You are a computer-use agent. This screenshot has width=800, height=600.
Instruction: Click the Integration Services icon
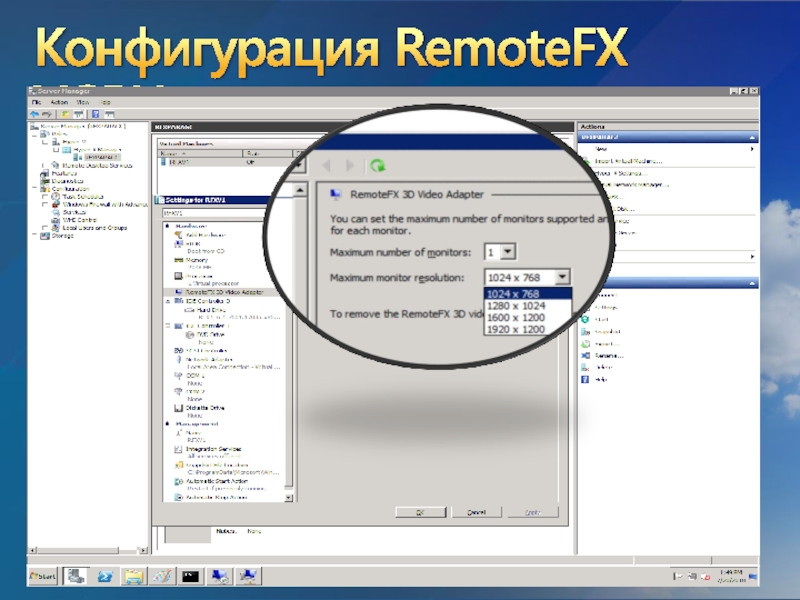(179, 449)
